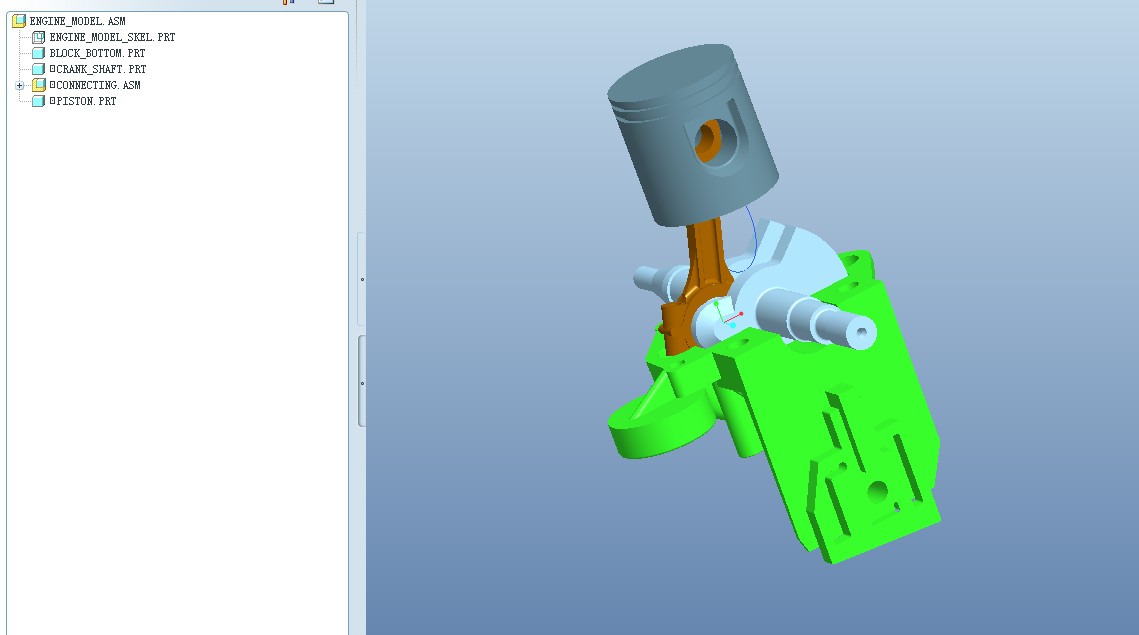Select ENGINE_MODEL_SKEL.PRT in the model tree
Screen dimensions: 1139x635
point(113,37)
